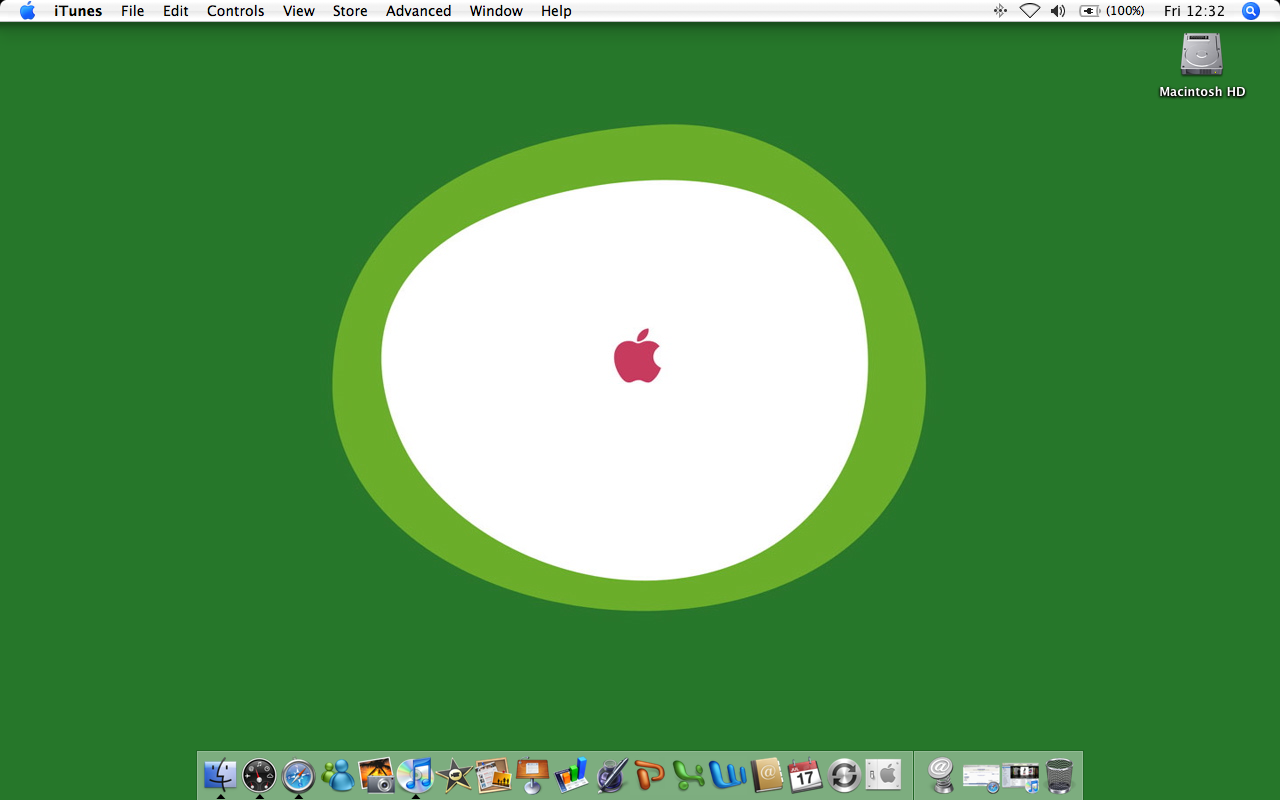Image resolution: width=1280 pixels, height=800 pixels.
Task: Launch PowerPoint from the Dock
Action: [649, 775]
